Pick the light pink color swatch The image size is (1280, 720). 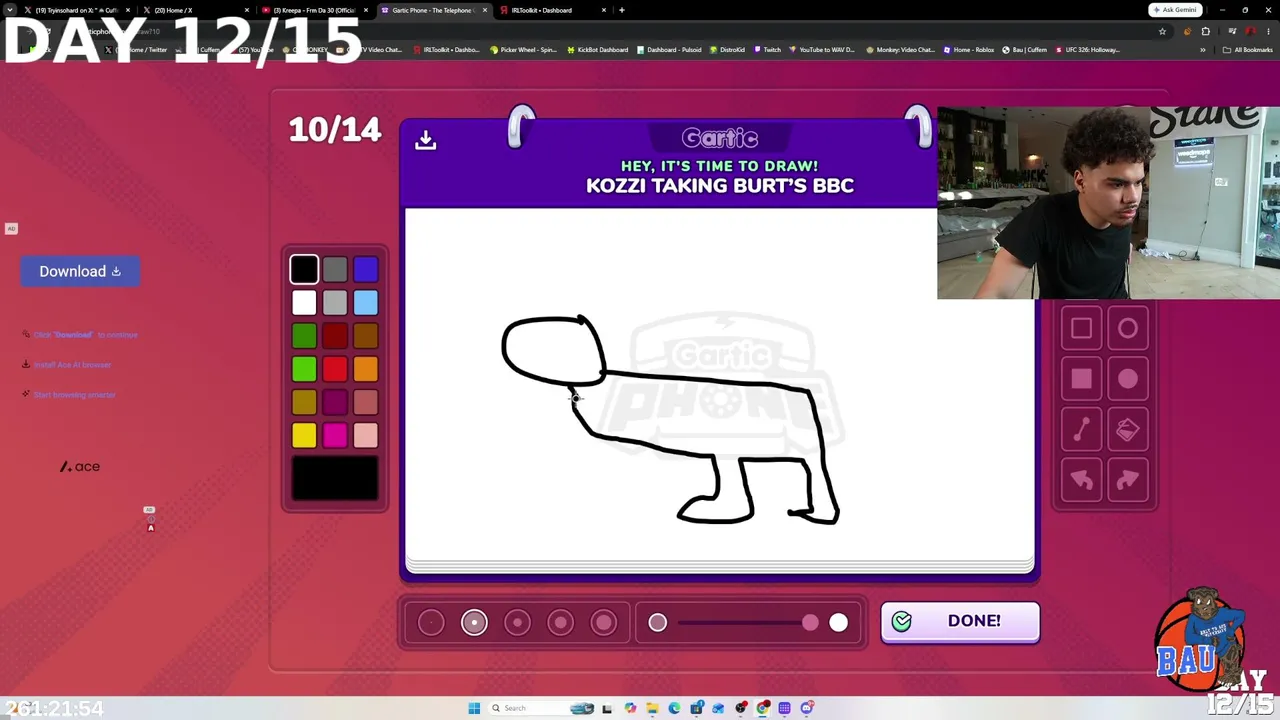click(365, 435)
